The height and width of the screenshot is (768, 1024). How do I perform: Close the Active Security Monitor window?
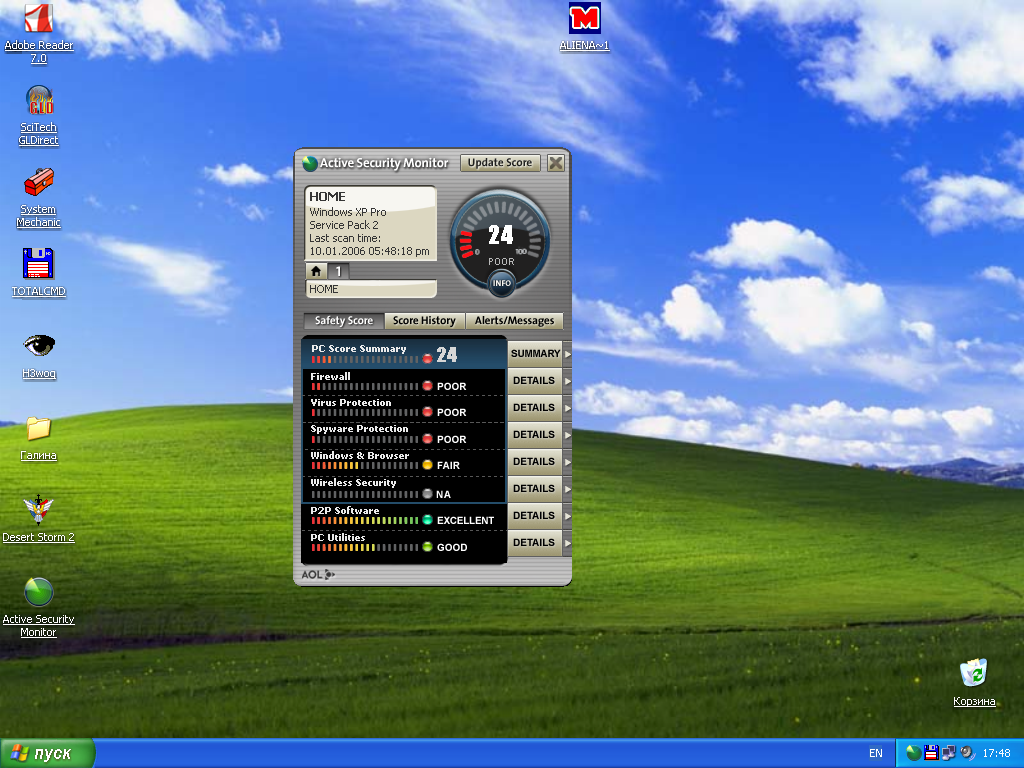556,163
